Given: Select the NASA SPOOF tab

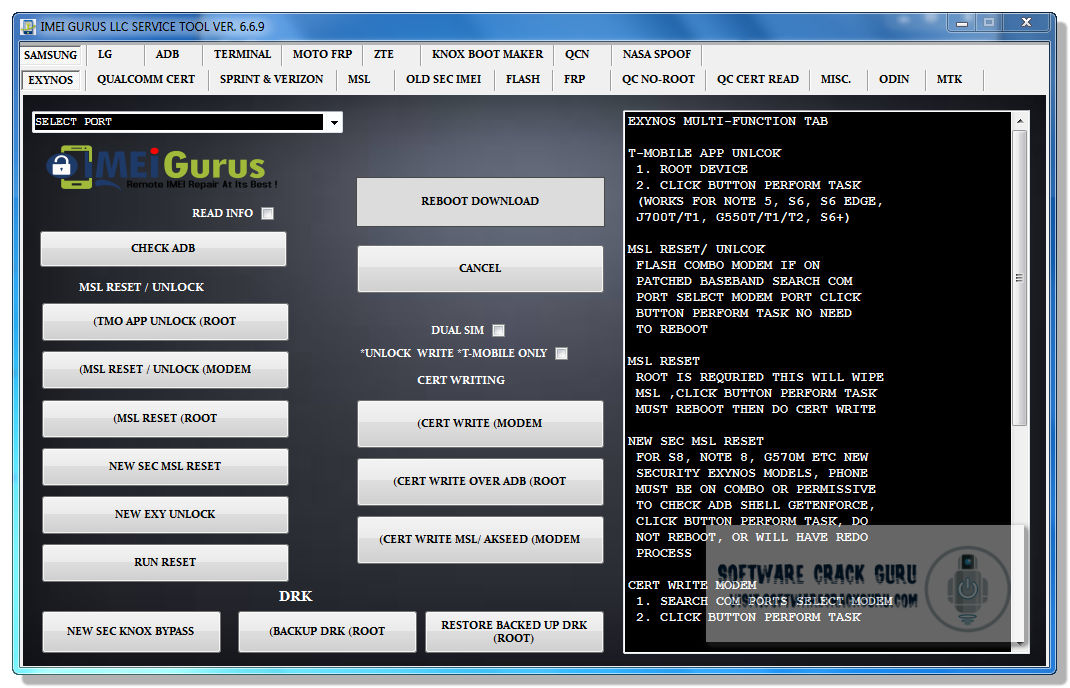Looking at the screenshot, I should (x=656, y=55).
